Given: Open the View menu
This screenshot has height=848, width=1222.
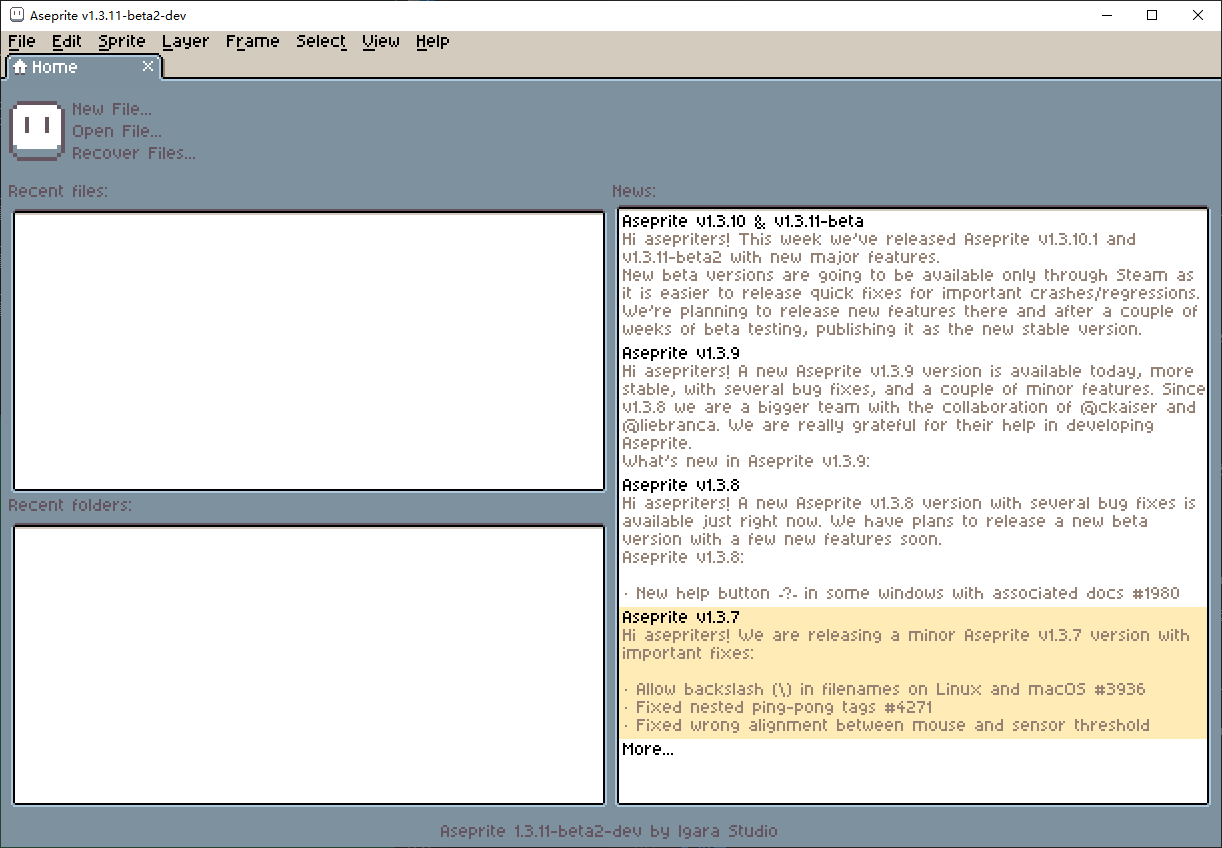Looking at the screenshot, I should tap(381, 41).
